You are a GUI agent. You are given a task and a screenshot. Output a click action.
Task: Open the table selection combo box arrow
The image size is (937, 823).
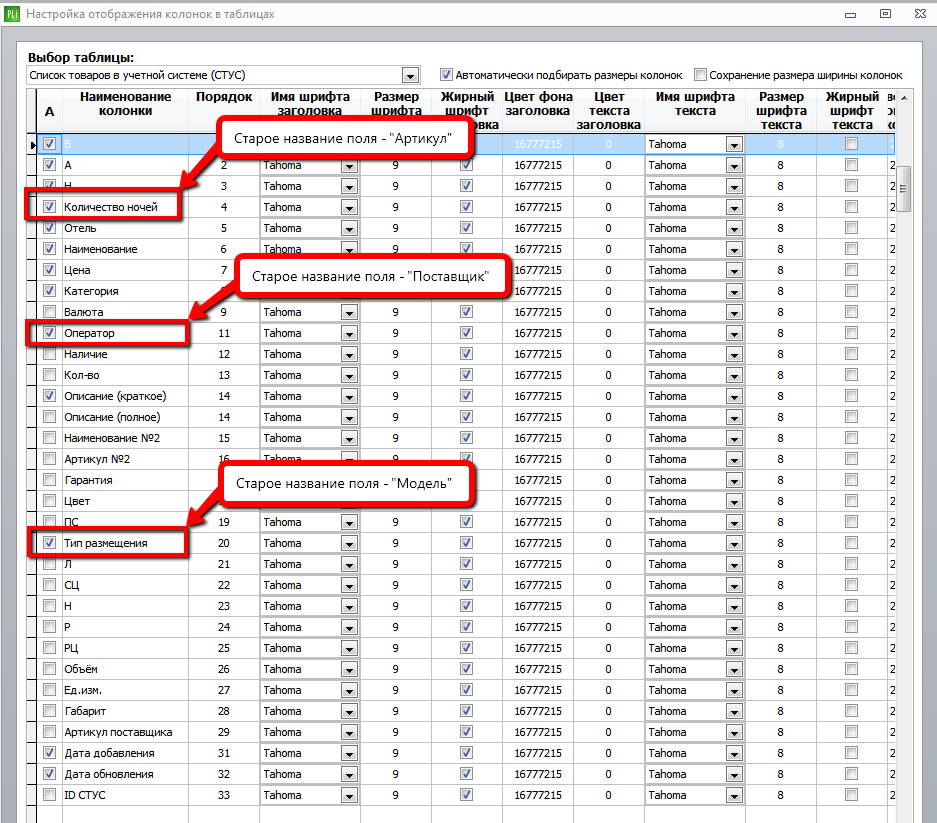tap(410, 75)
